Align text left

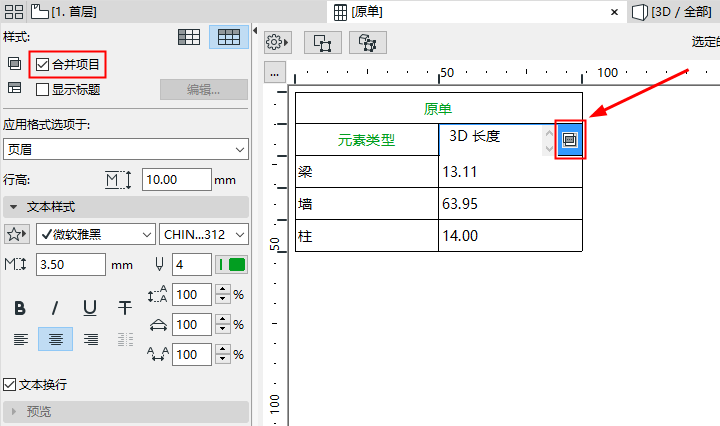21,339
